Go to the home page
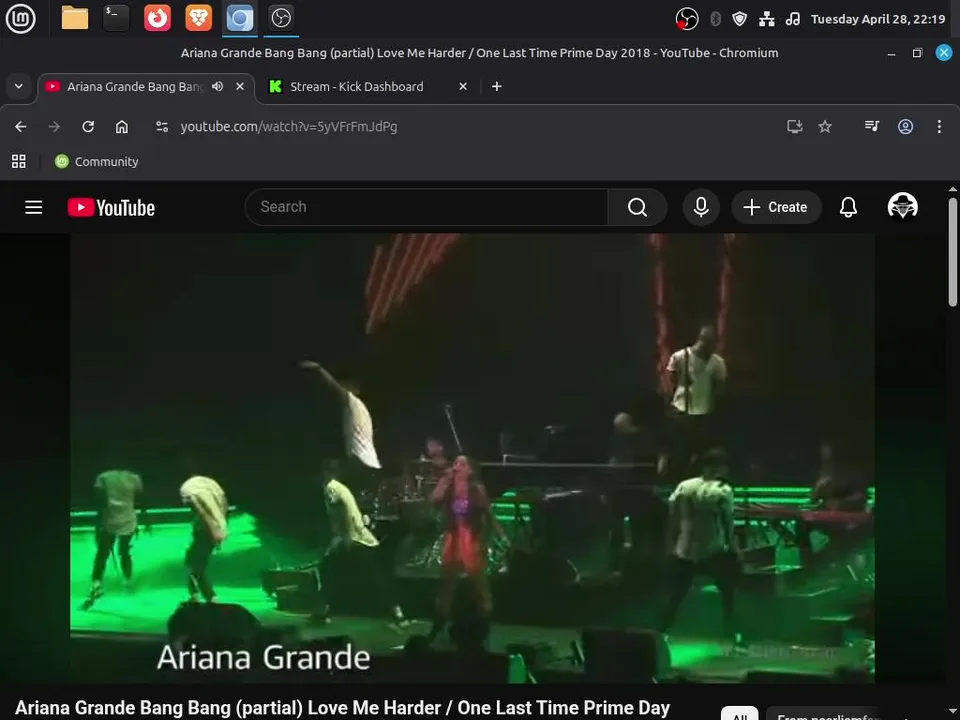 122,127
